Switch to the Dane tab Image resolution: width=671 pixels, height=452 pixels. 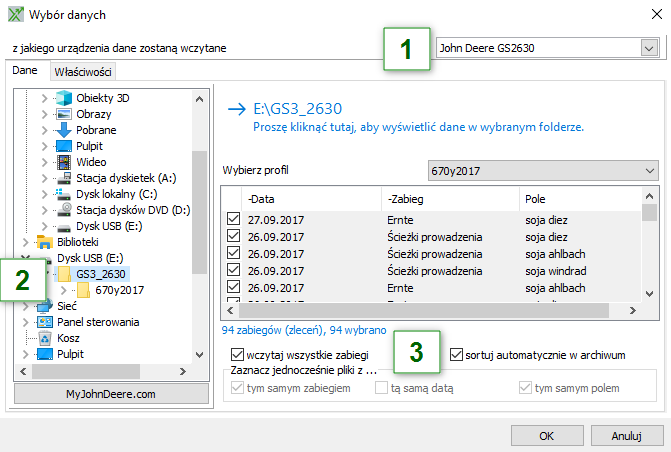[x=25, y=71]
